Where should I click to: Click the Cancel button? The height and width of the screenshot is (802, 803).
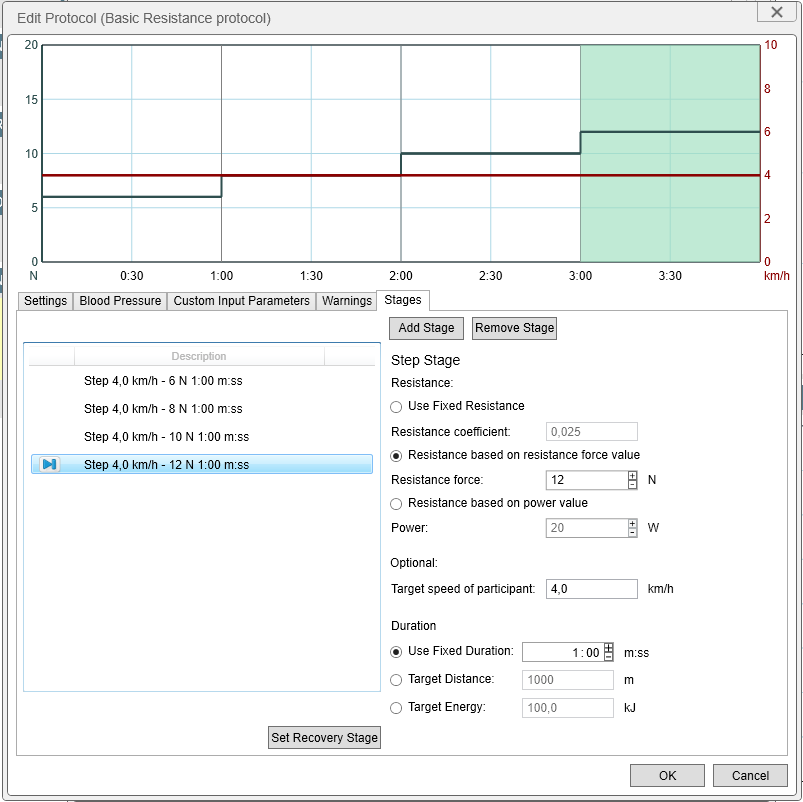[x=750, y=775]
